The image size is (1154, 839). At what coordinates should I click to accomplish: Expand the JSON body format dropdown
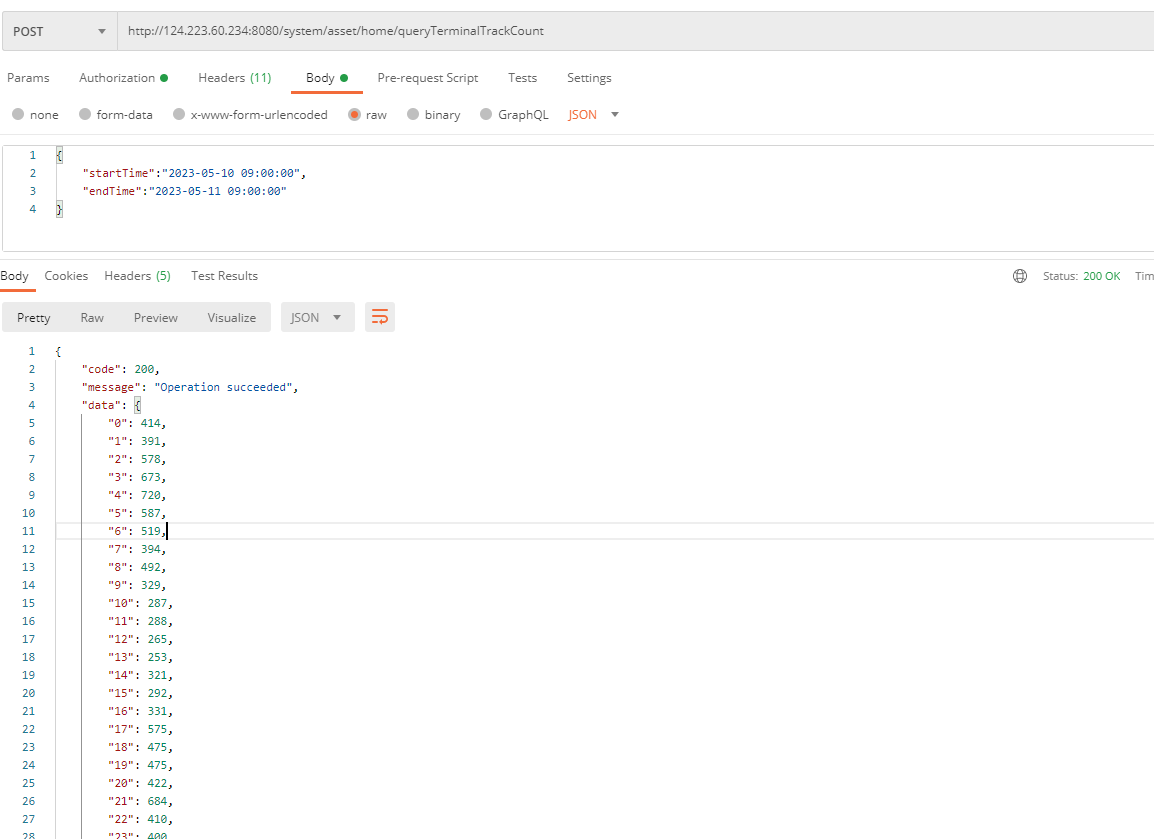(594, 115)
